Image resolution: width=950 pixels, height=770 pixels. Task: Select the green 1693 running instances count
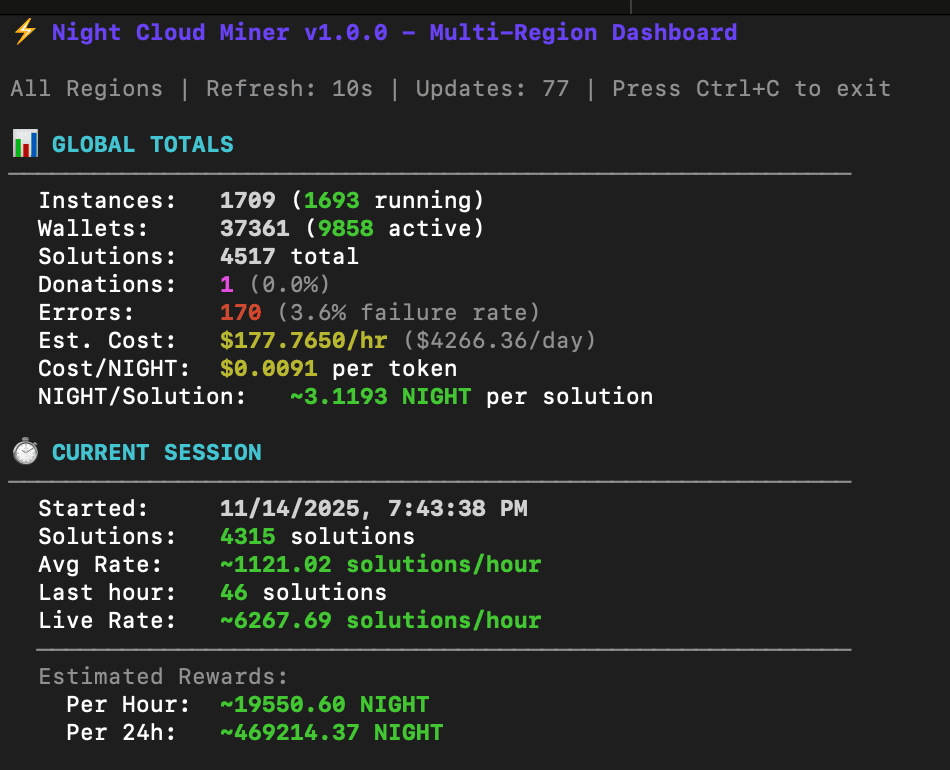(x=332, y=200)
